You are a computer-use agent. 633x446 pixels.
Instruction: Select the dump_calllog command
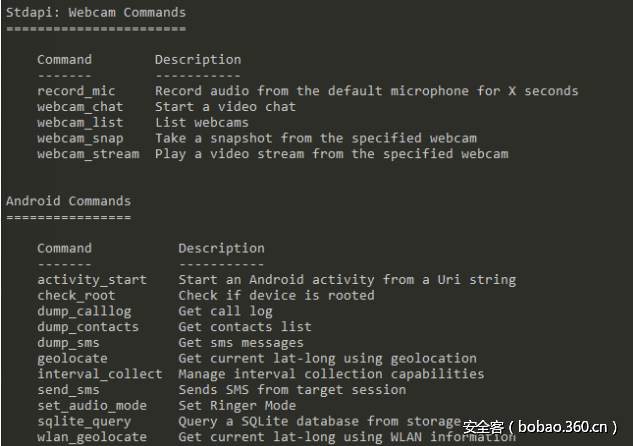84,311
